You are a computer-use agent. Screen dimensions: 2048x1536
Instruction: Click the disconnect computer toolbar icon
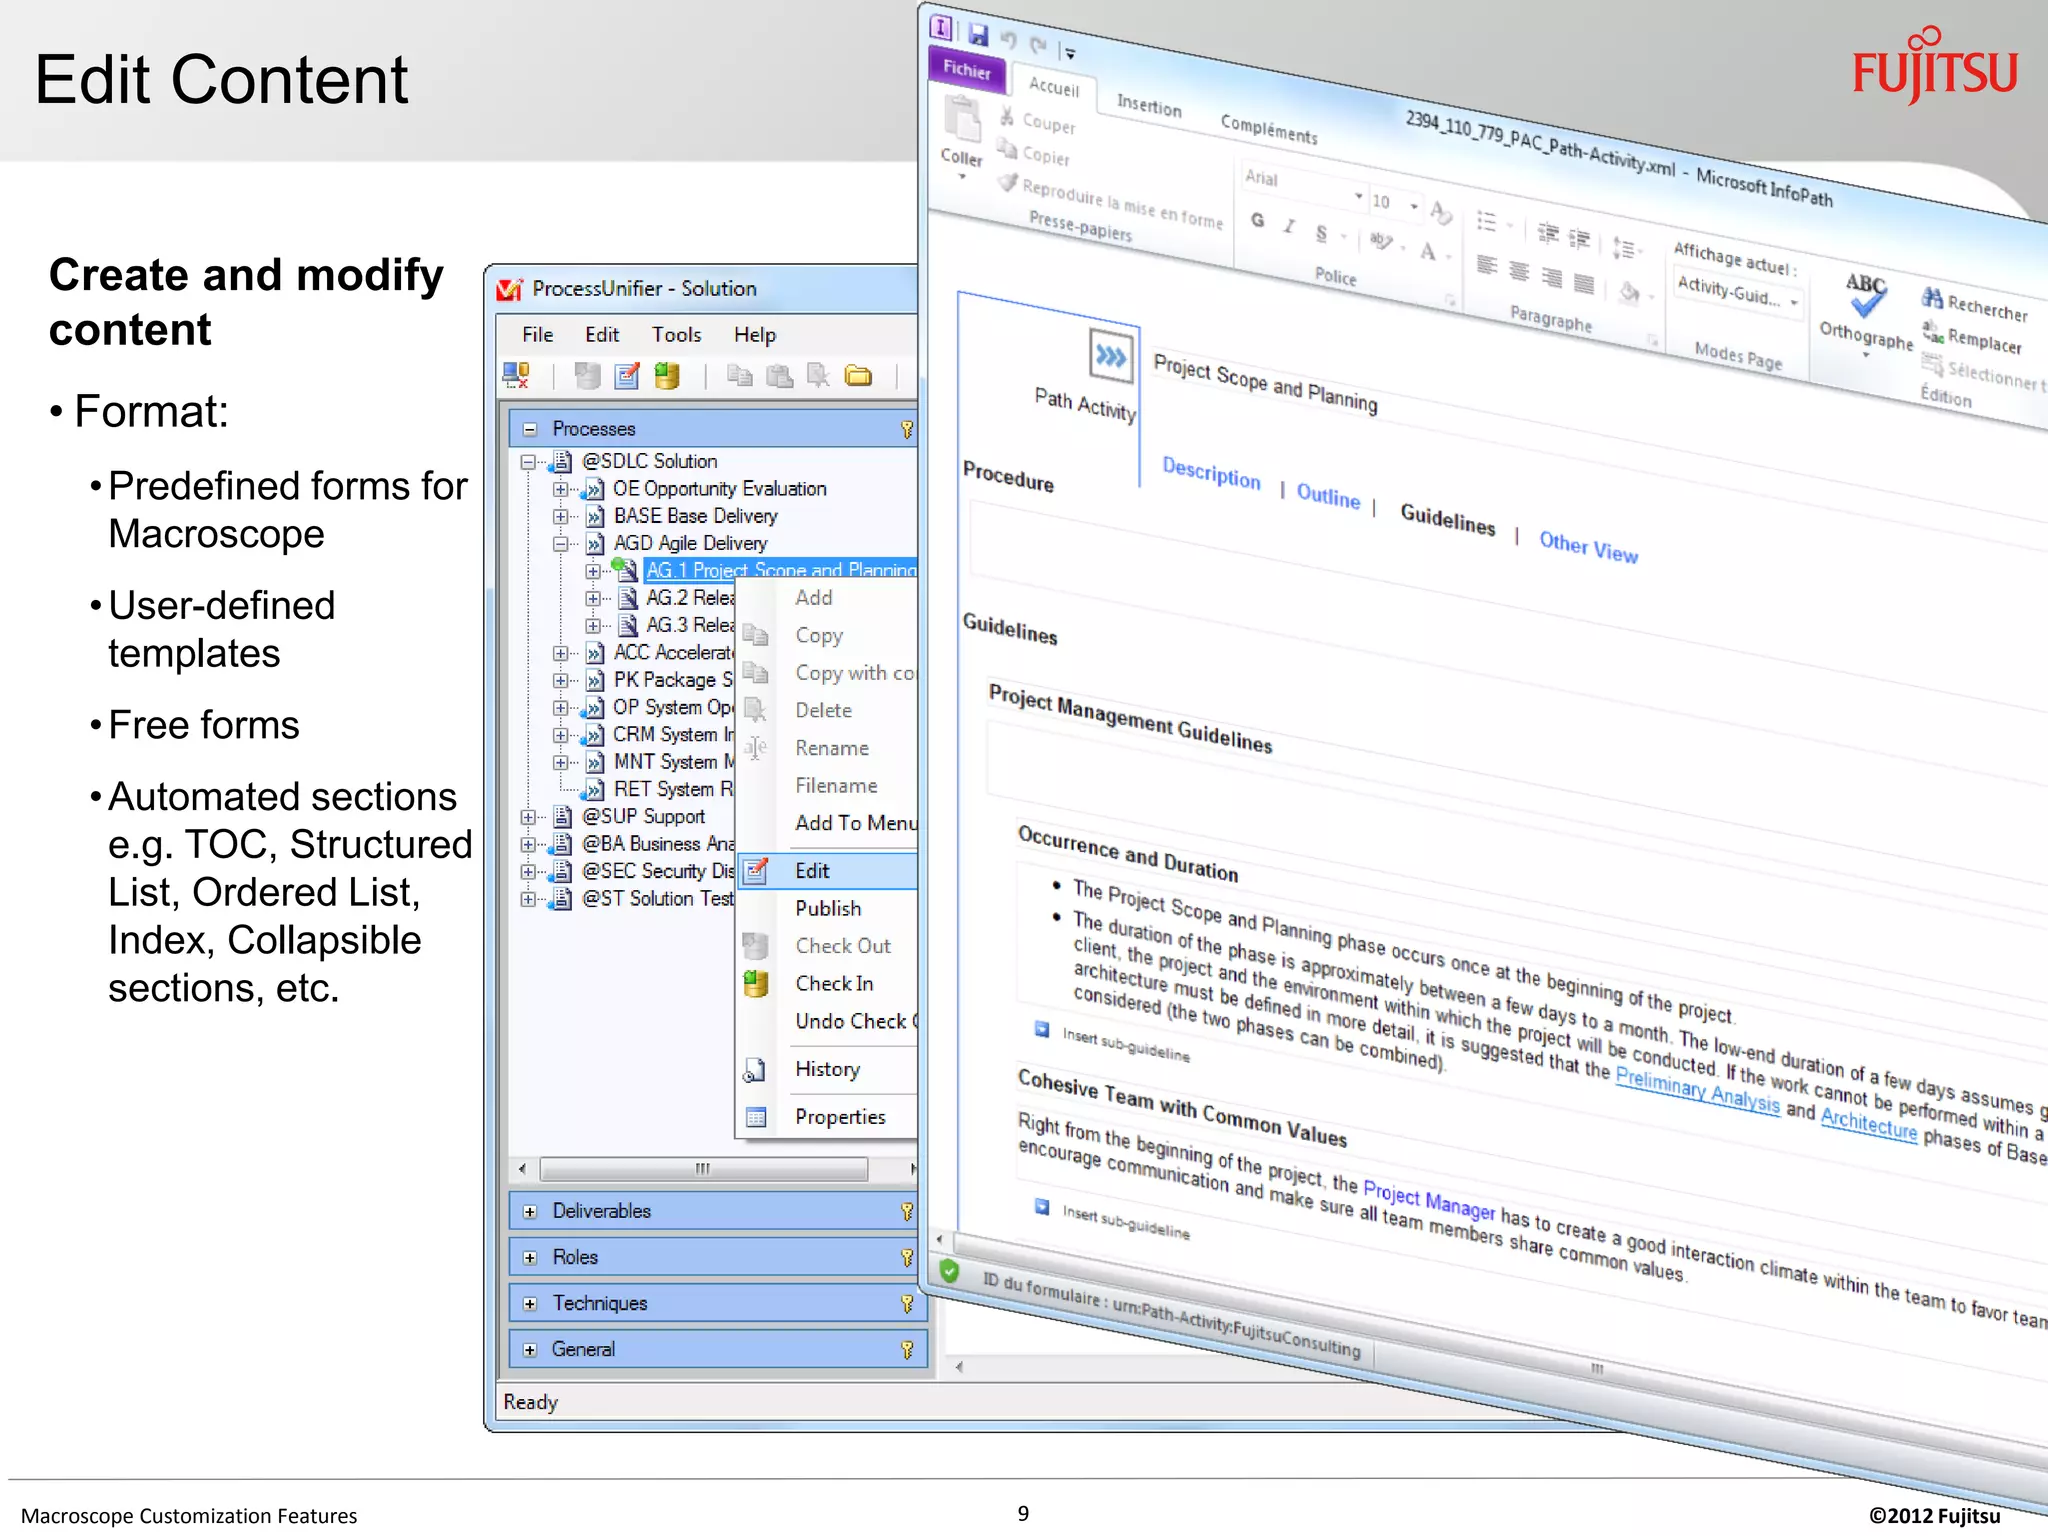pyautogui.click(x=516, y=376)
